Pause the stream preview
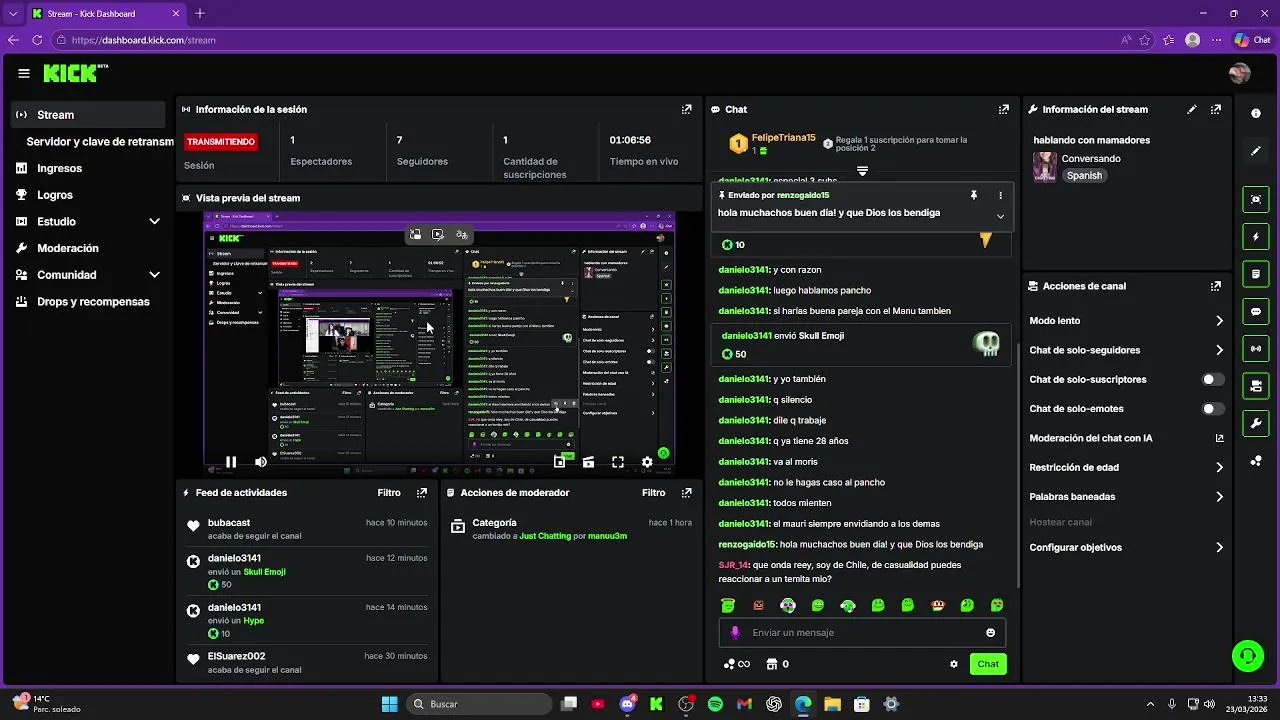Viewport: 1280px width, 720px height. click(231, 462)
